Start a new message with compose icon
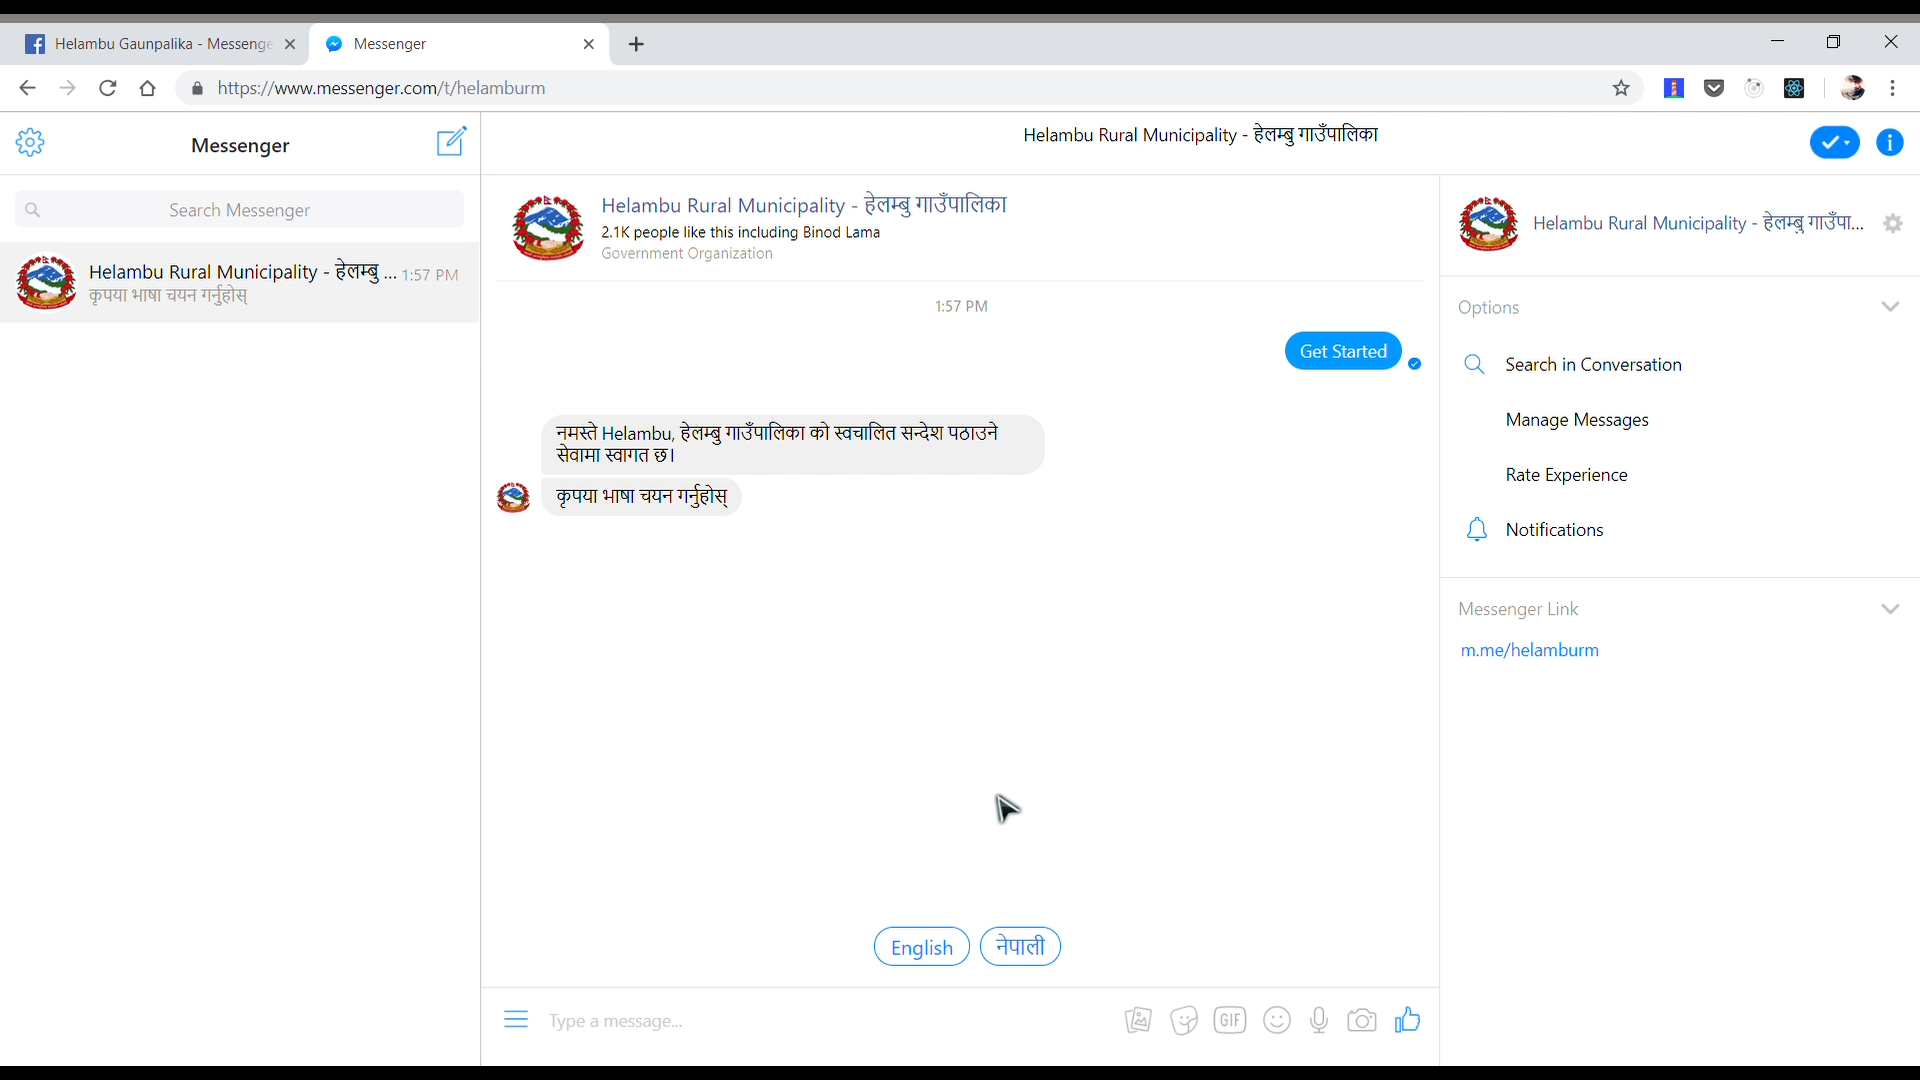 pyautogui.click(x=452, y=141)
